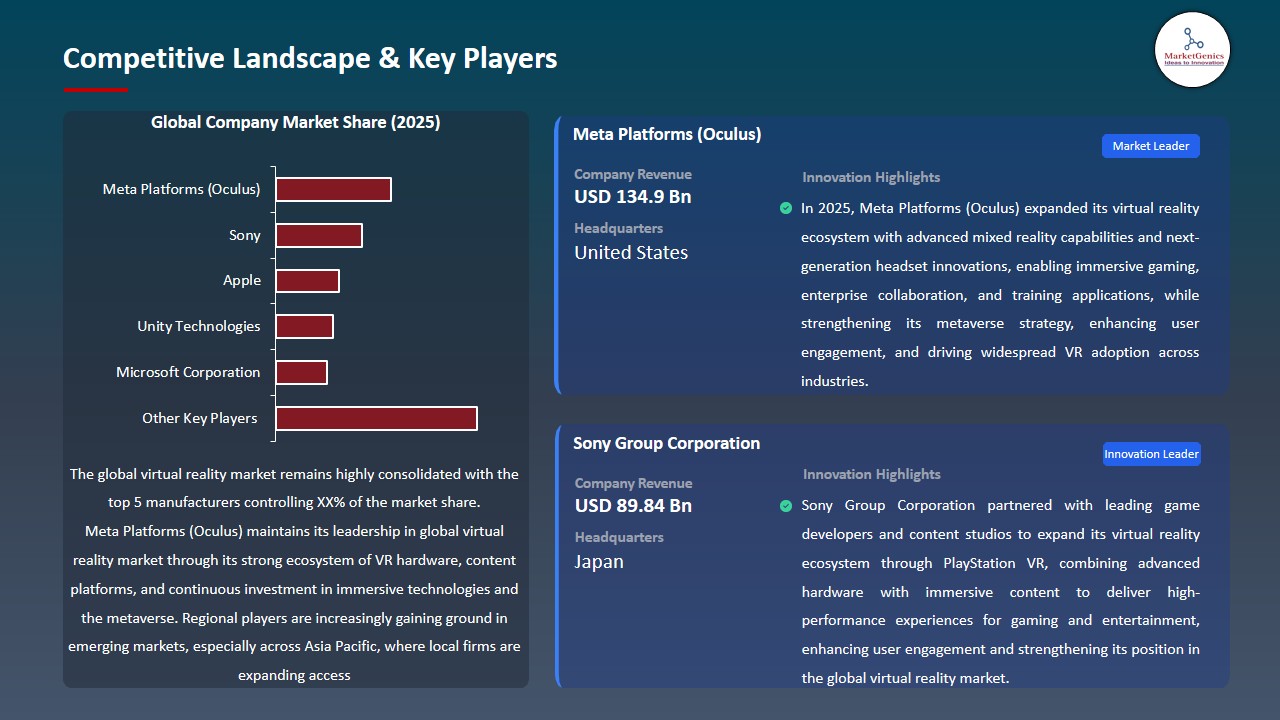
Task: Click the Other Key Players bar
Action: [x=376, y=418]
